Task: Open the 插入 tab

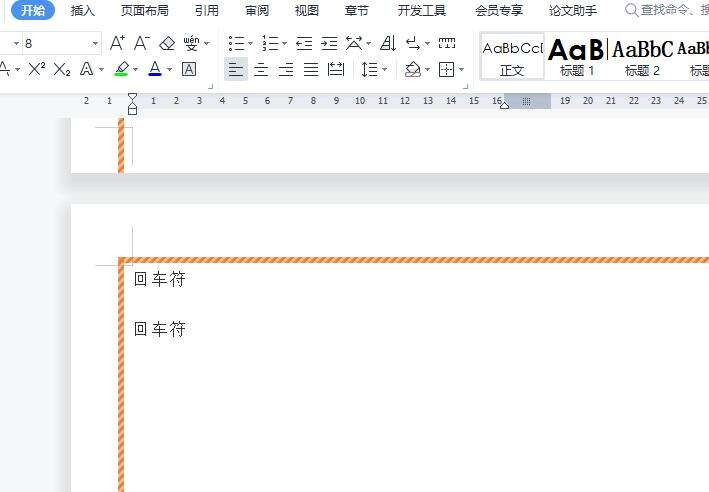Action: [83, 10]
